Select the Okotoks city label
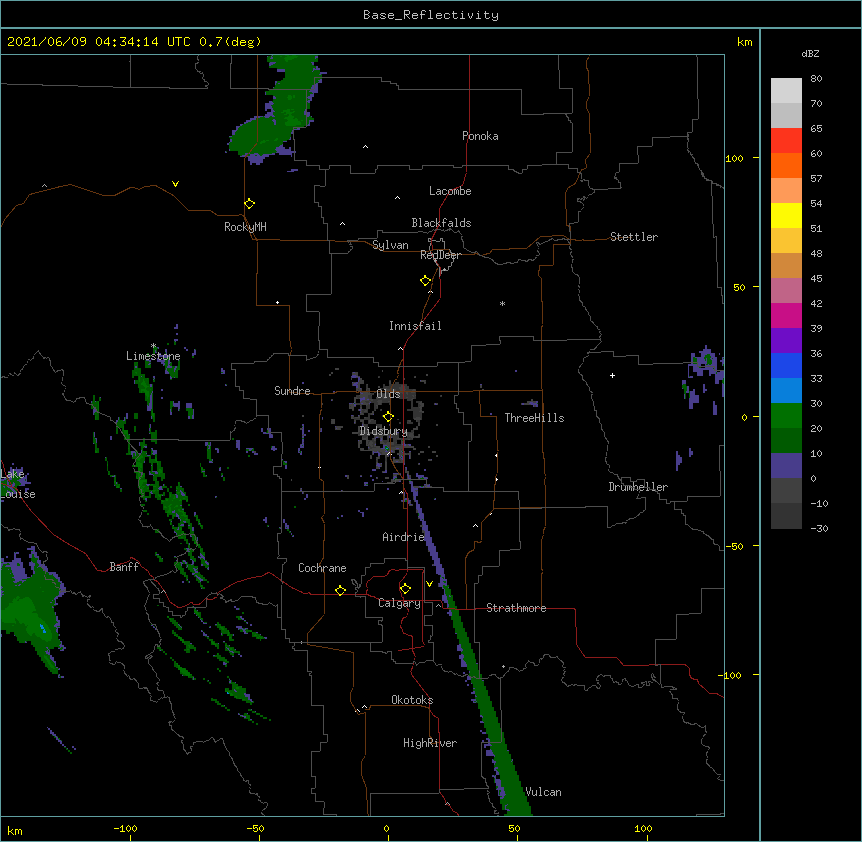Viewport: 862px width, 842px height. [412, 700]
